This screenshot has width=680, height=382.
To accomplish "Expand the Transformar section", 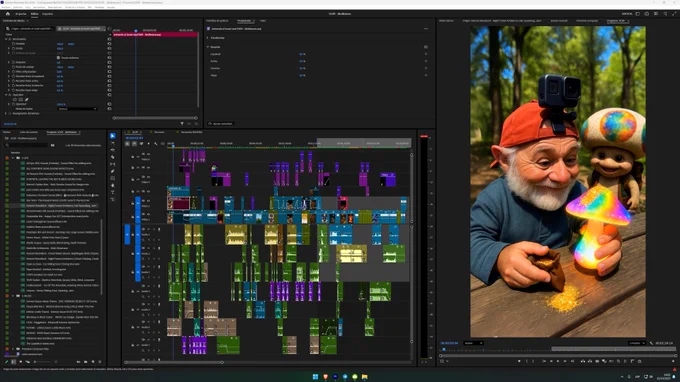I will pos(208,38).
